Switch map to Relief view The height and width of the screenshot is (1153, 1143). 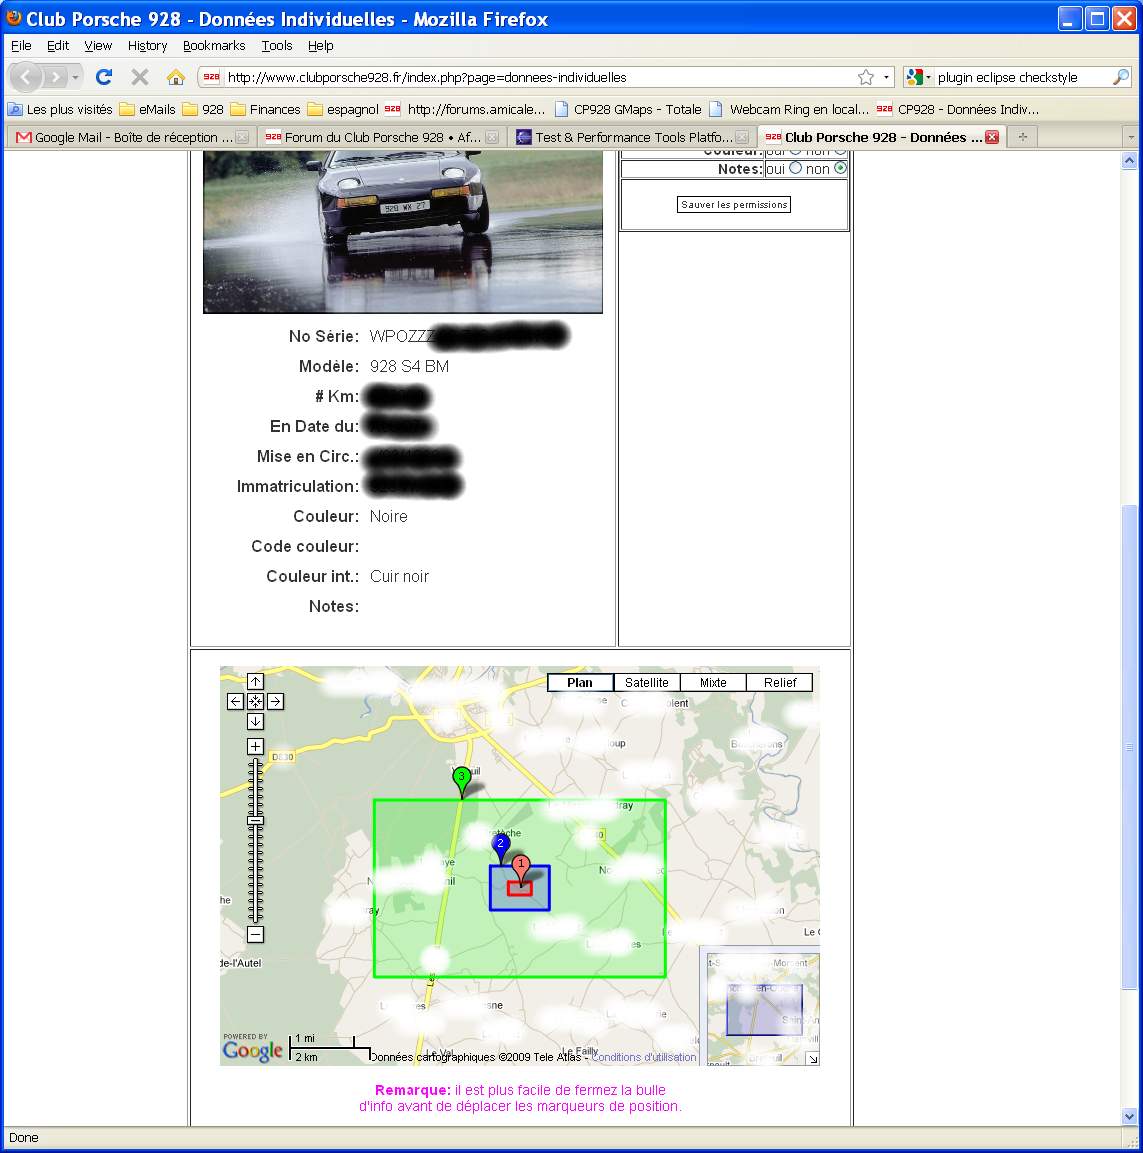tap(780, 682)
